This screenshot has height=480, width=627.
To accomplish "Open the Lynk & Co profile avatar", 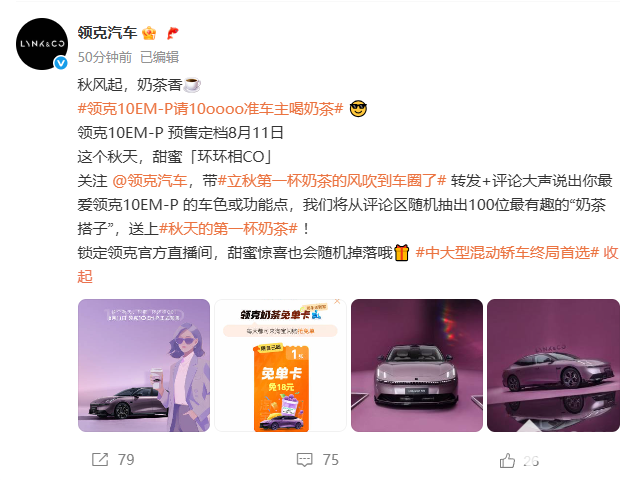I will 42,44.
